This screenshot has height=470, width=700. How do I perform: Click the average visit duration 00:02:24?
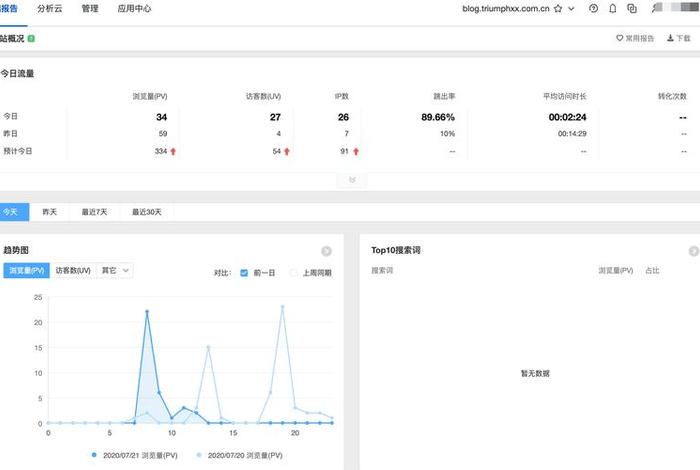[567, 117]
